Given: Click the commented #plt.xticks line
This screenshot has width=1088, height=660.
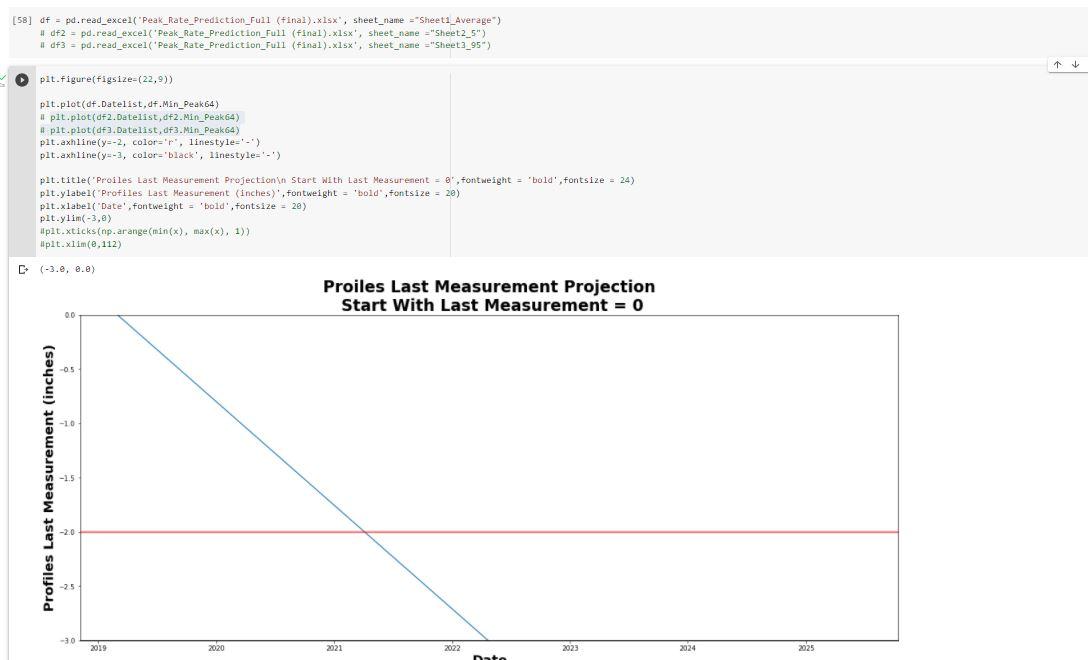Looking at the screenshot, I should [144, 231].
